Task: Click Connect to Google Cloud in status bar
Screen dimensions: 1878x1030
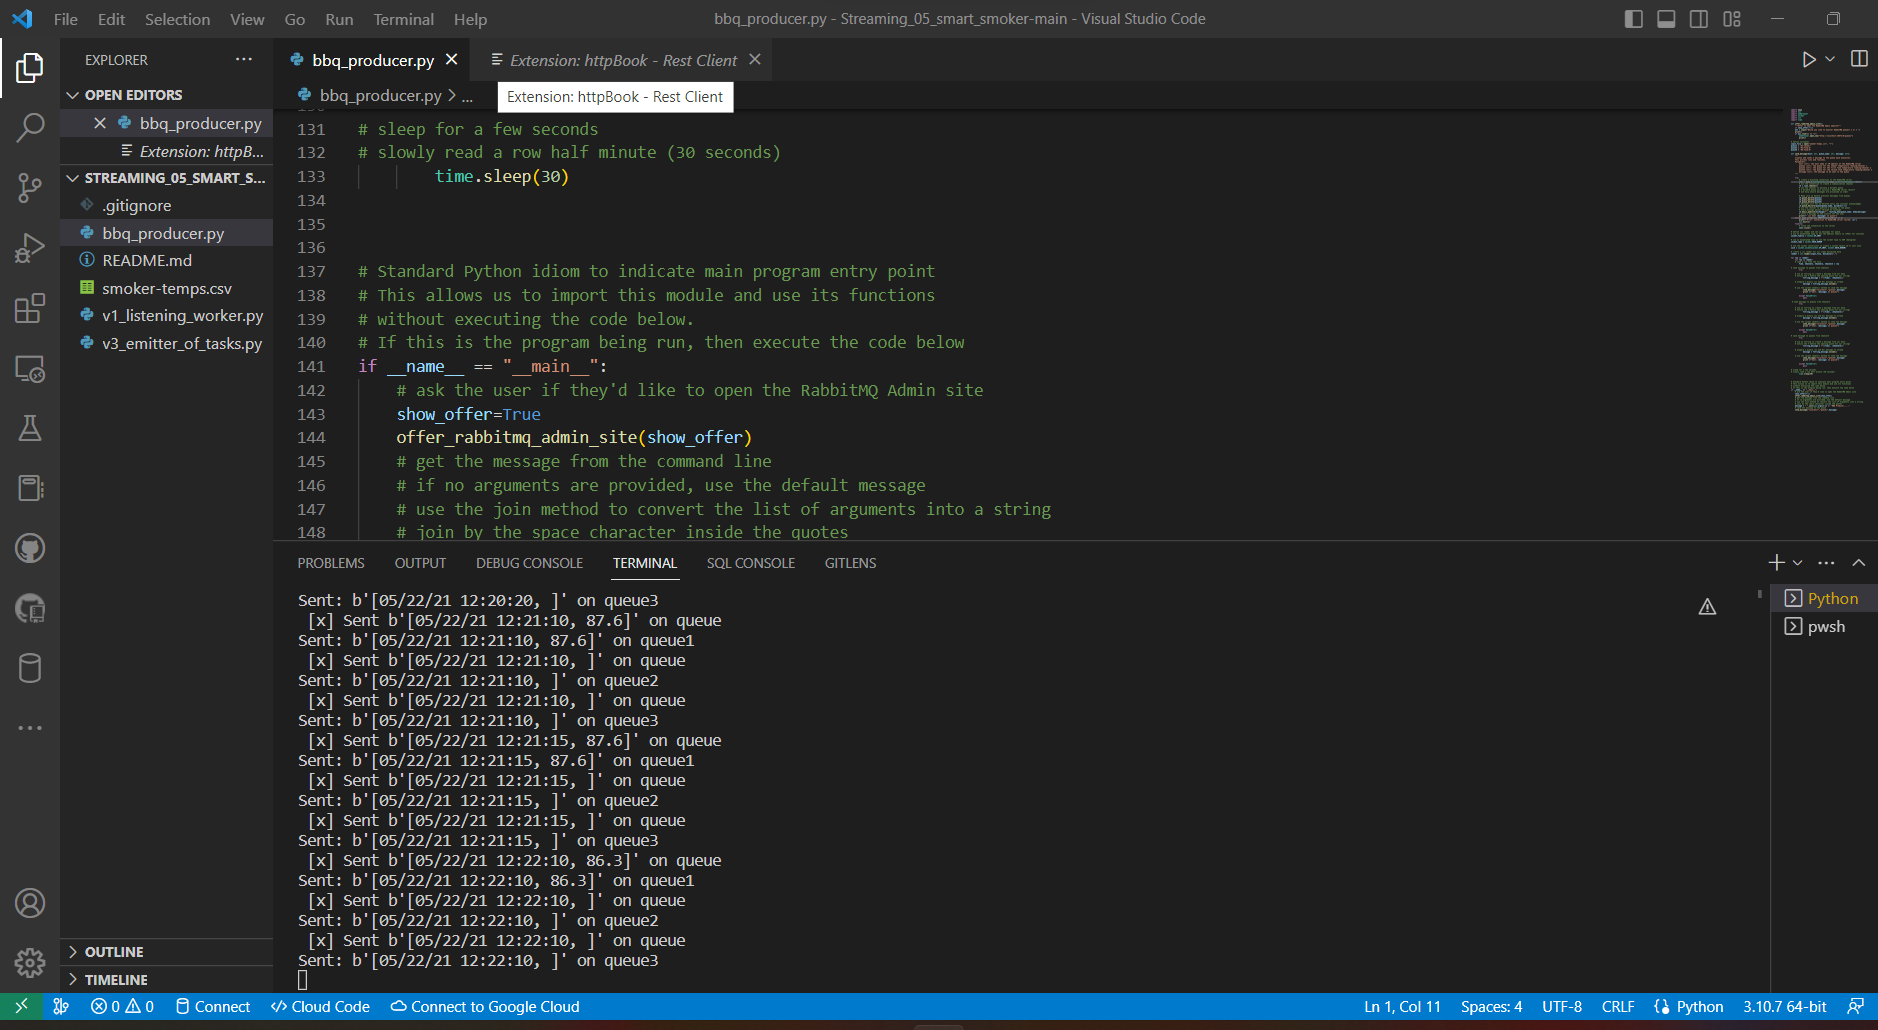Action: [485, 1006]
